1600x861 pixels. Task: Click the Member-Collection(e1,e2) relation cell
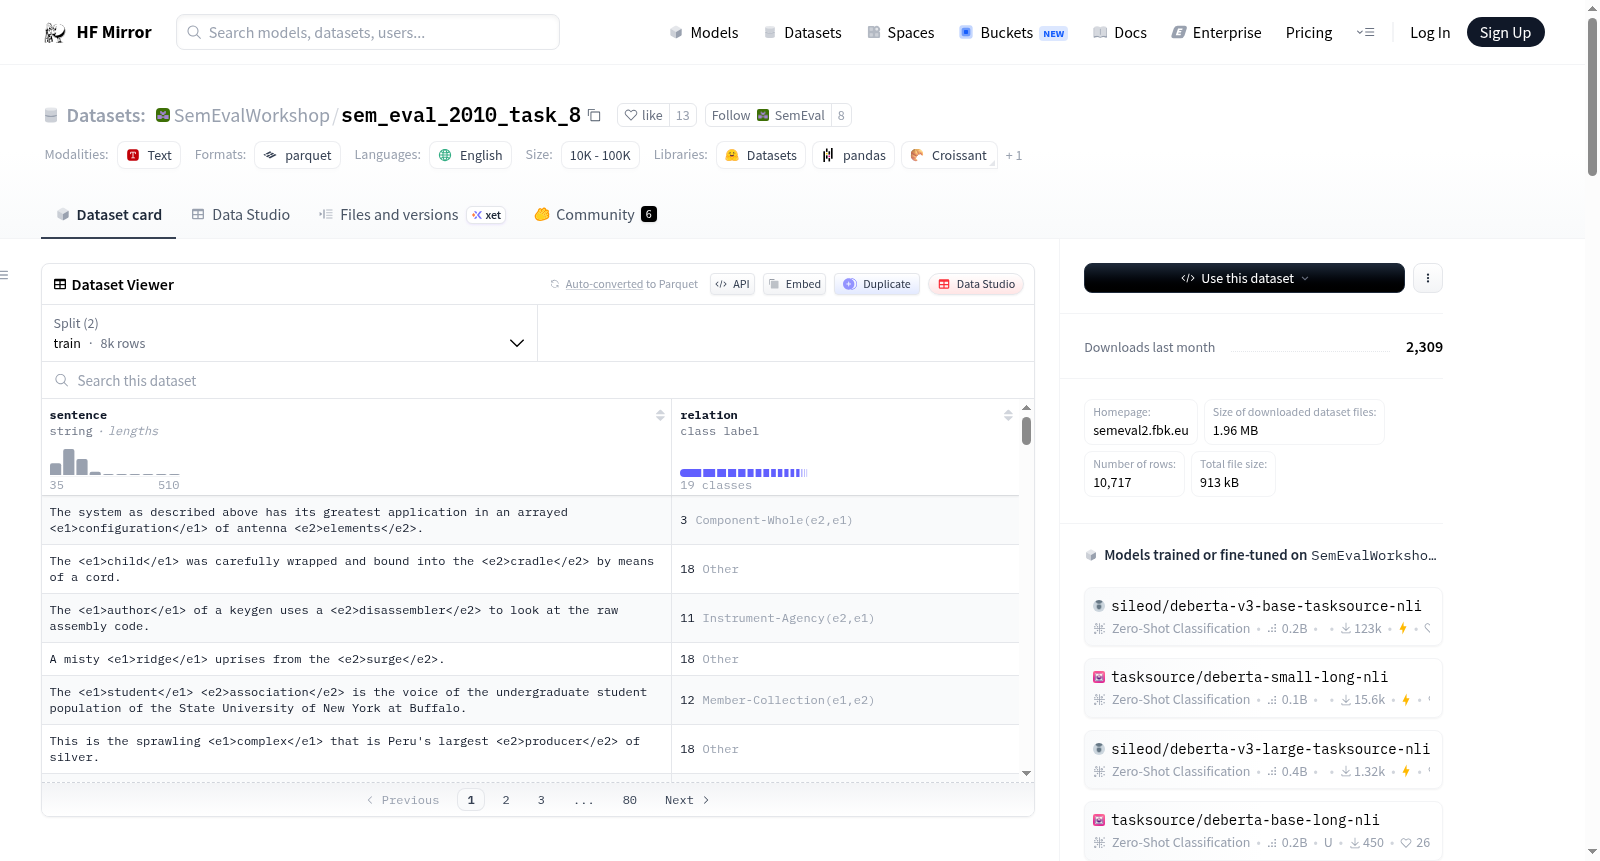(845, 700)
